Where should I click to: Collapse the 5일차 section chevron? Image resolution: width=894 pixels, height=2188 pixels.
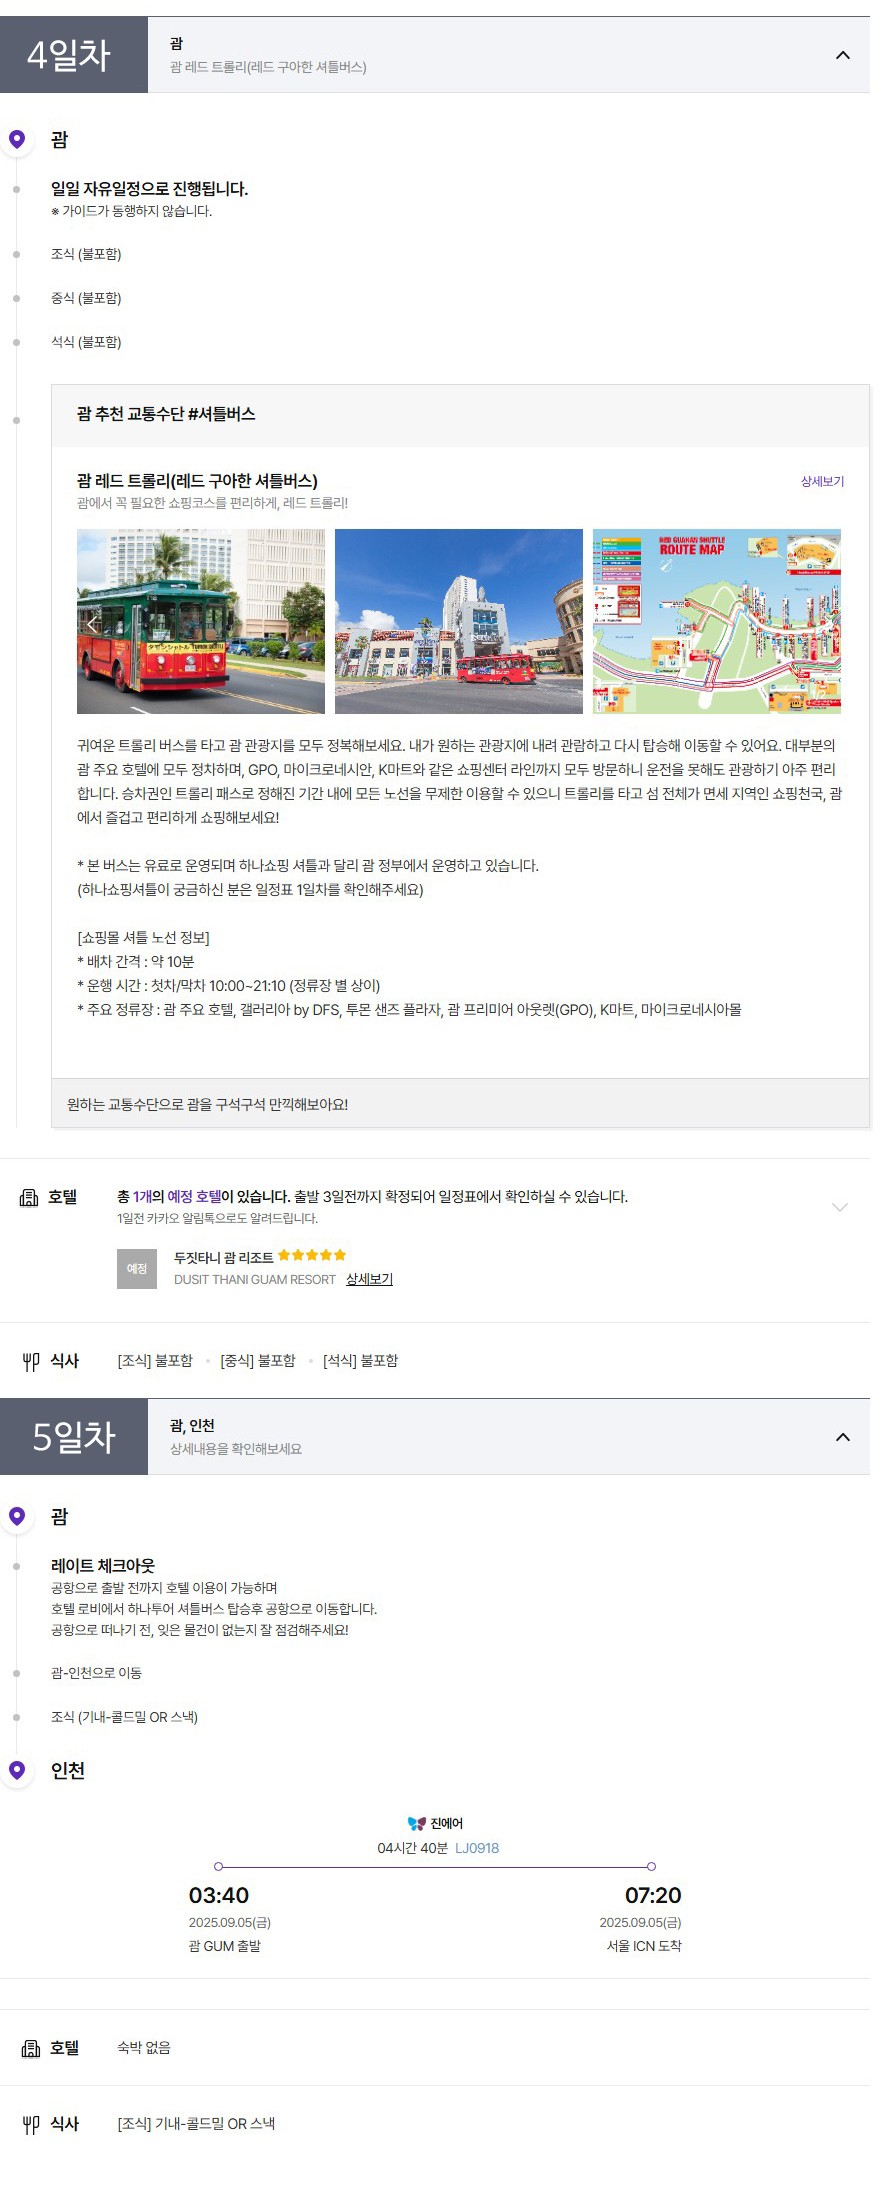coord(842,1437)
